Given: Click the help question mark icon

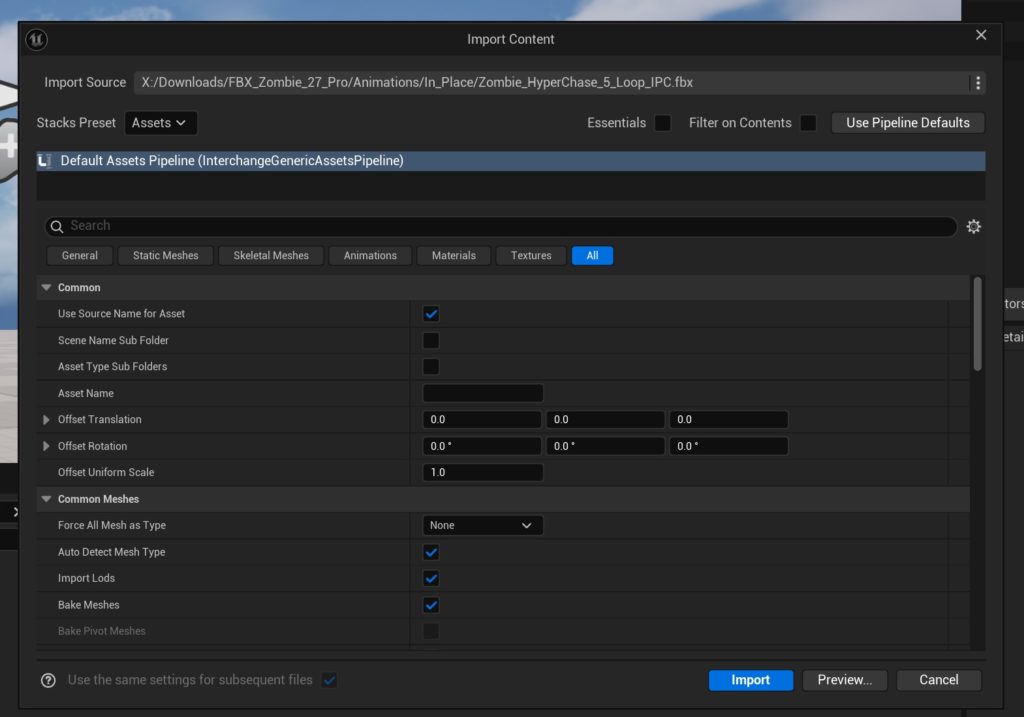Looking at the screenshot, I should 48,680.
